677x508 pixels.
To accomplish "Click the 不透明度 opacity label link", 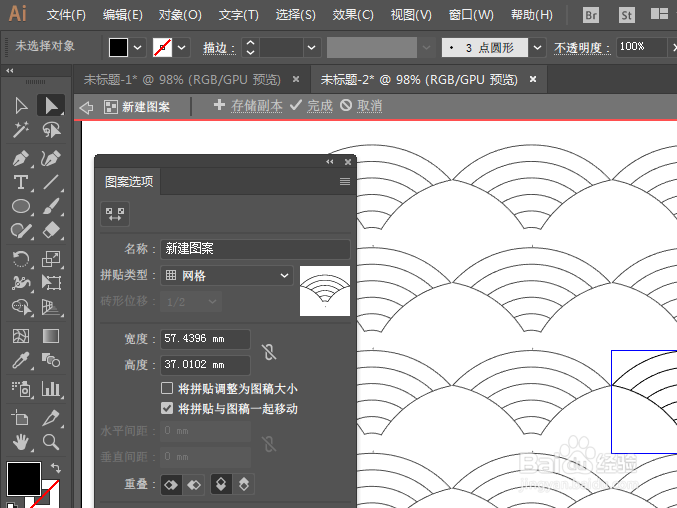I will pos(582,47).
